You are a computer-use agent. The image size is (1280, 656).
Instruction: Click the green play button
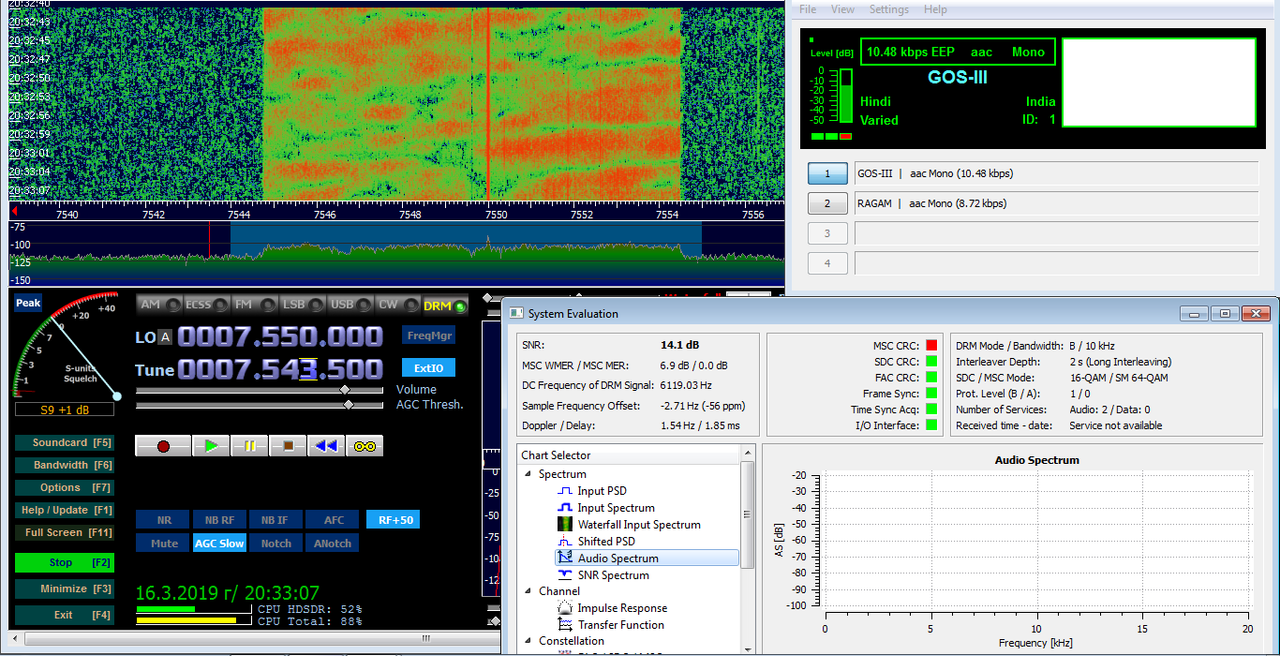tap(210, 446)
